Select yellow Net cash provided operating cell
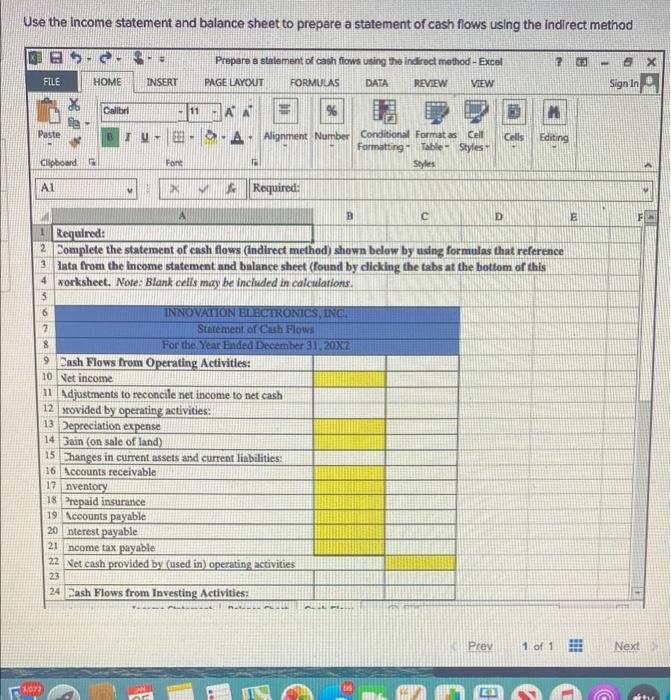Image resolution: width=671 pixels, height=700 pixels. pos(420,562)
